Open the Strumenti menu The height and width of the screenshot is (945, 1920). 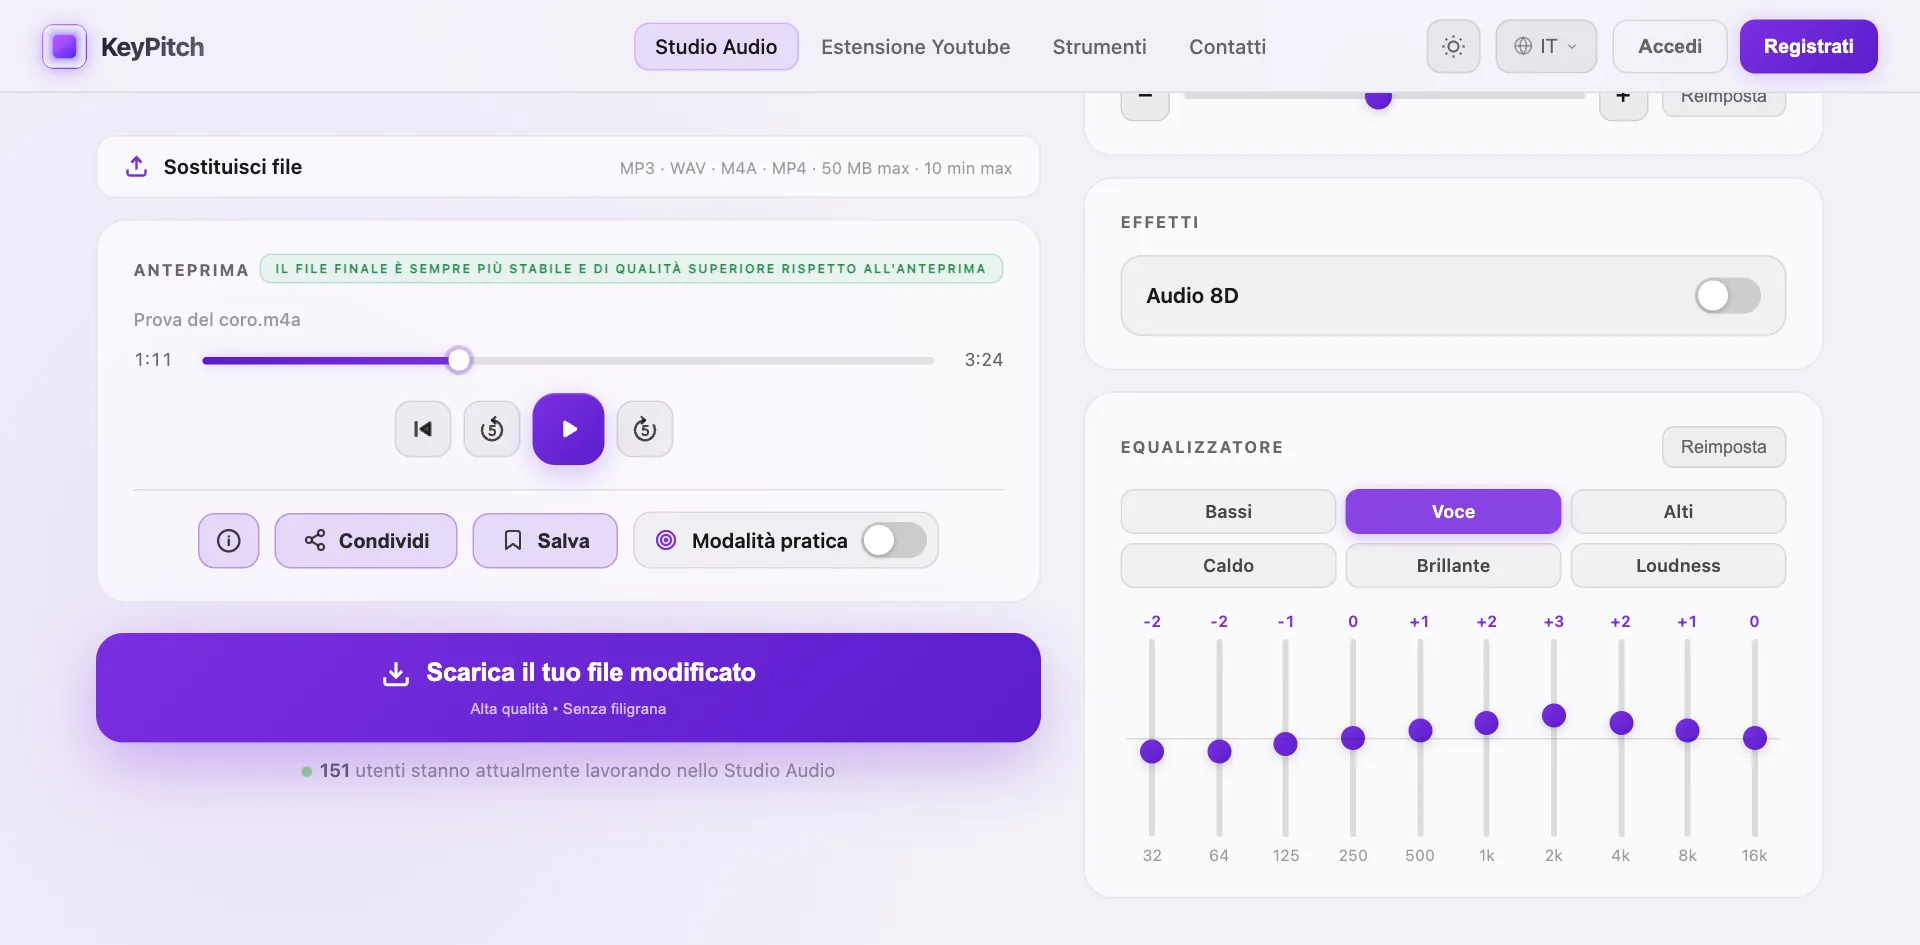[1099, 47]
